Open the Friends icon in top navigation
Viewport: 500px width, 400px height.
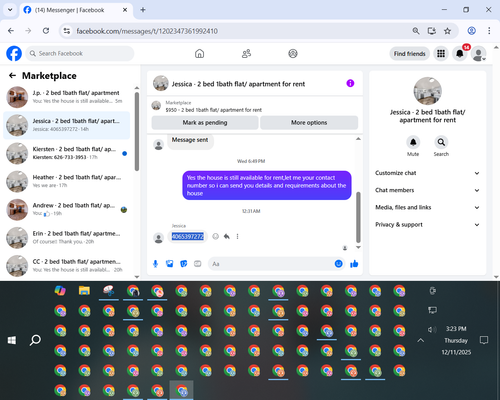pos(246,53)
